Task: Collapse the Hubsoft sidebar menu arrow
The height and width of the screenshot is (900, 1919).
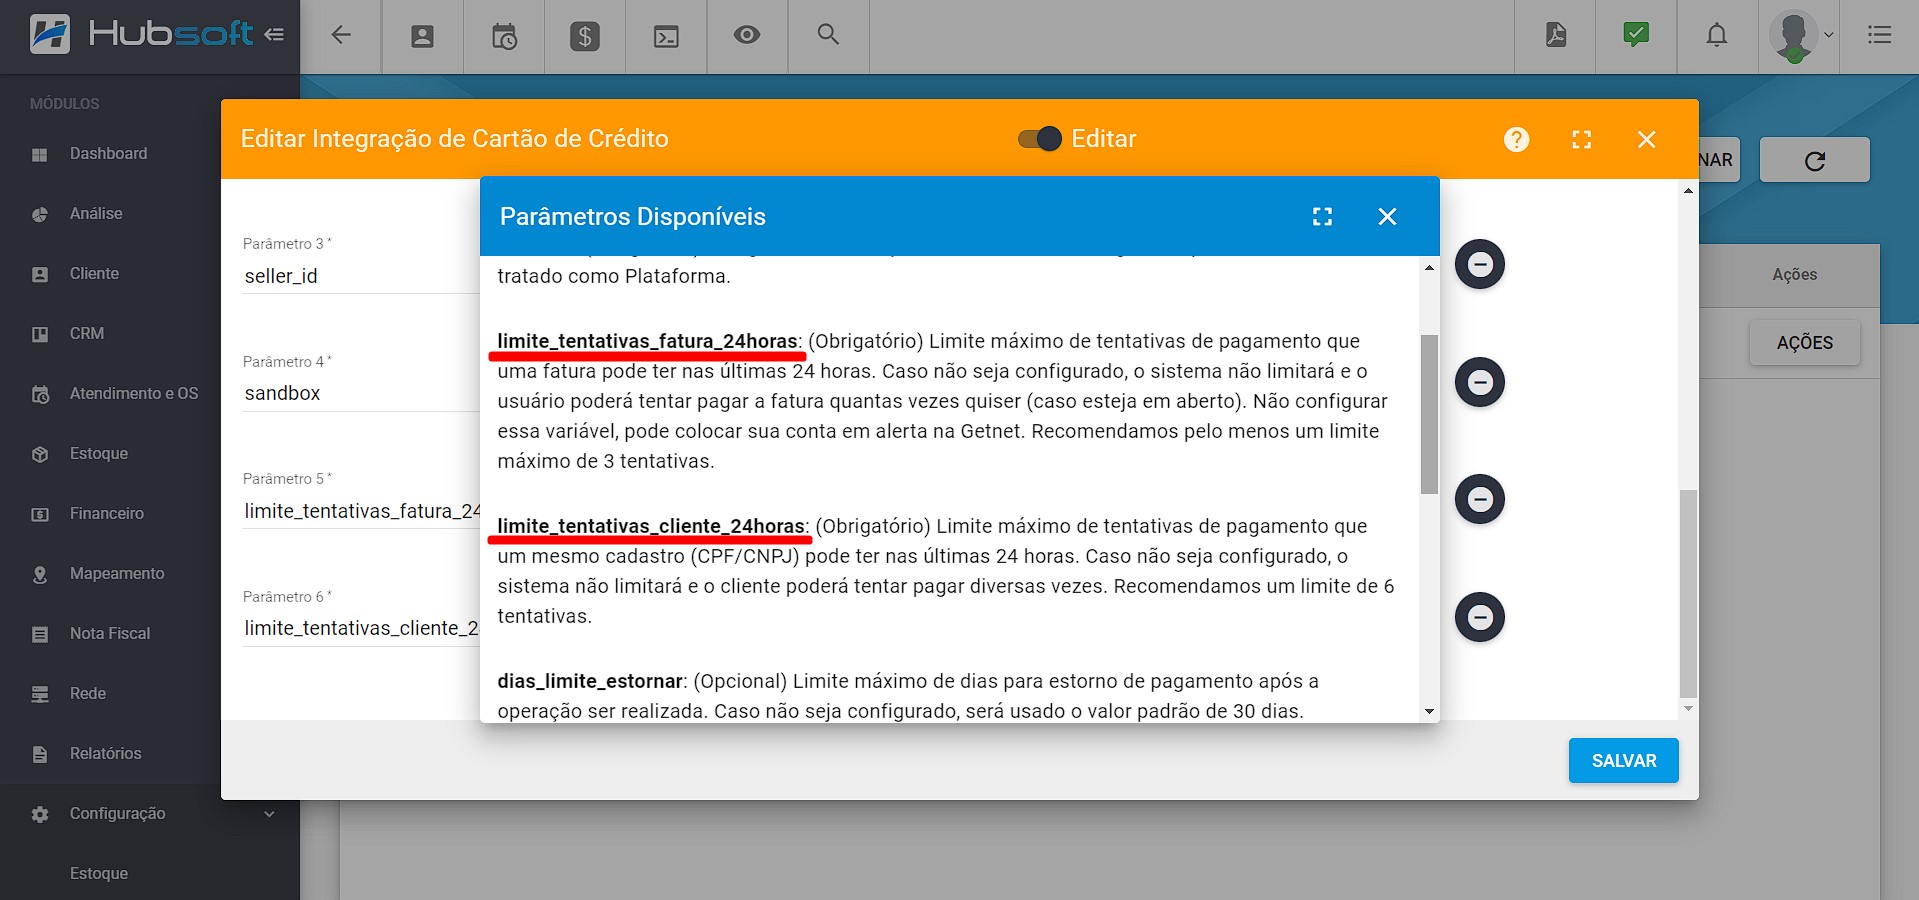Action: coord(274,35)
